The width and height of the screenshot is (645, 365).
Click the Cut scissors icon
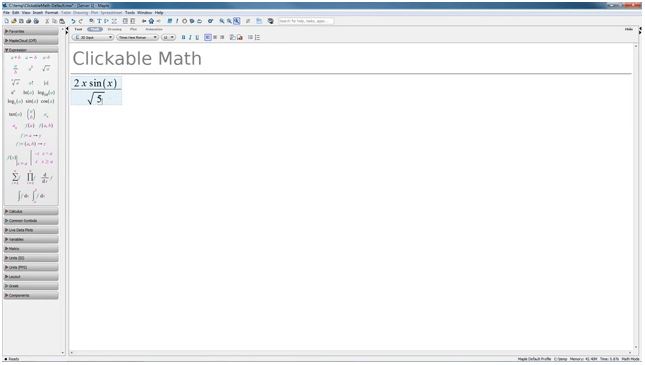click(x=47, y=21)
